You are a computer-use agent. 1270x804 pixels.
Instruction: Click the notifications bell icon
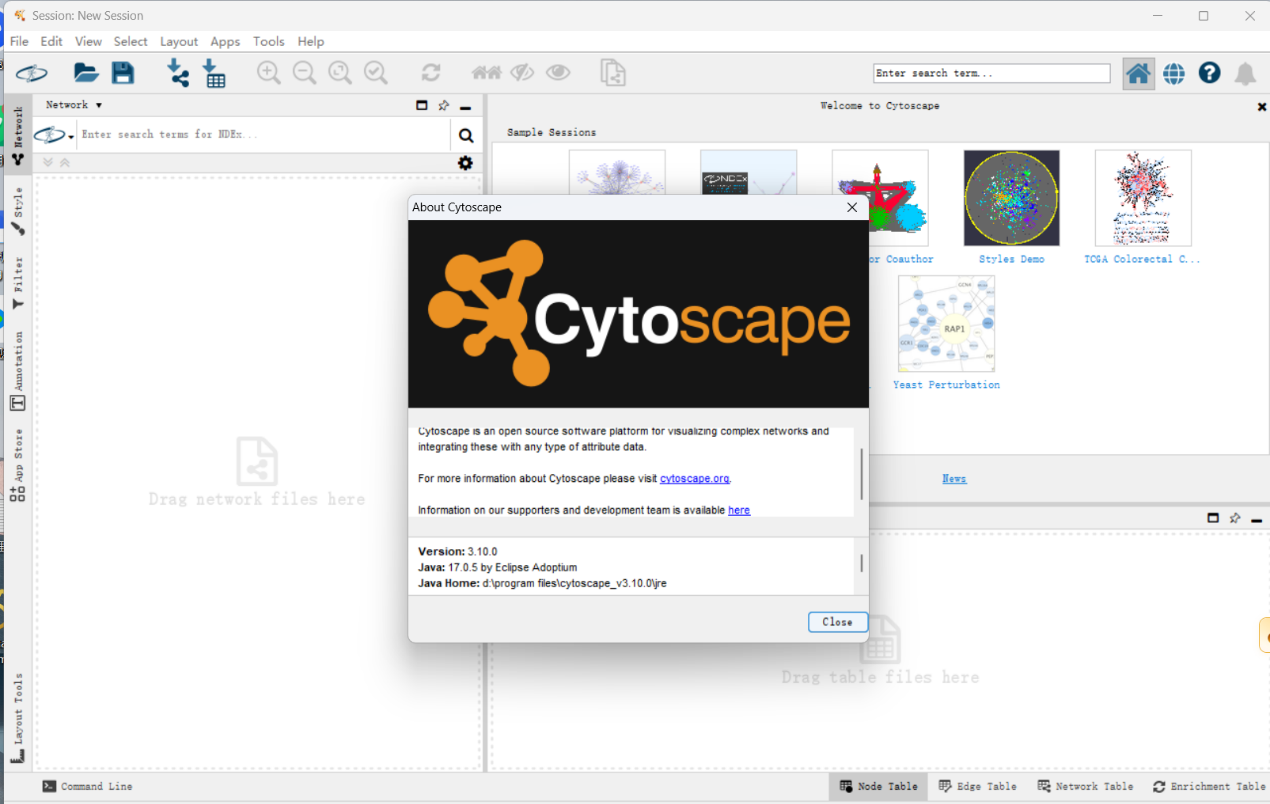point(1245,74)
